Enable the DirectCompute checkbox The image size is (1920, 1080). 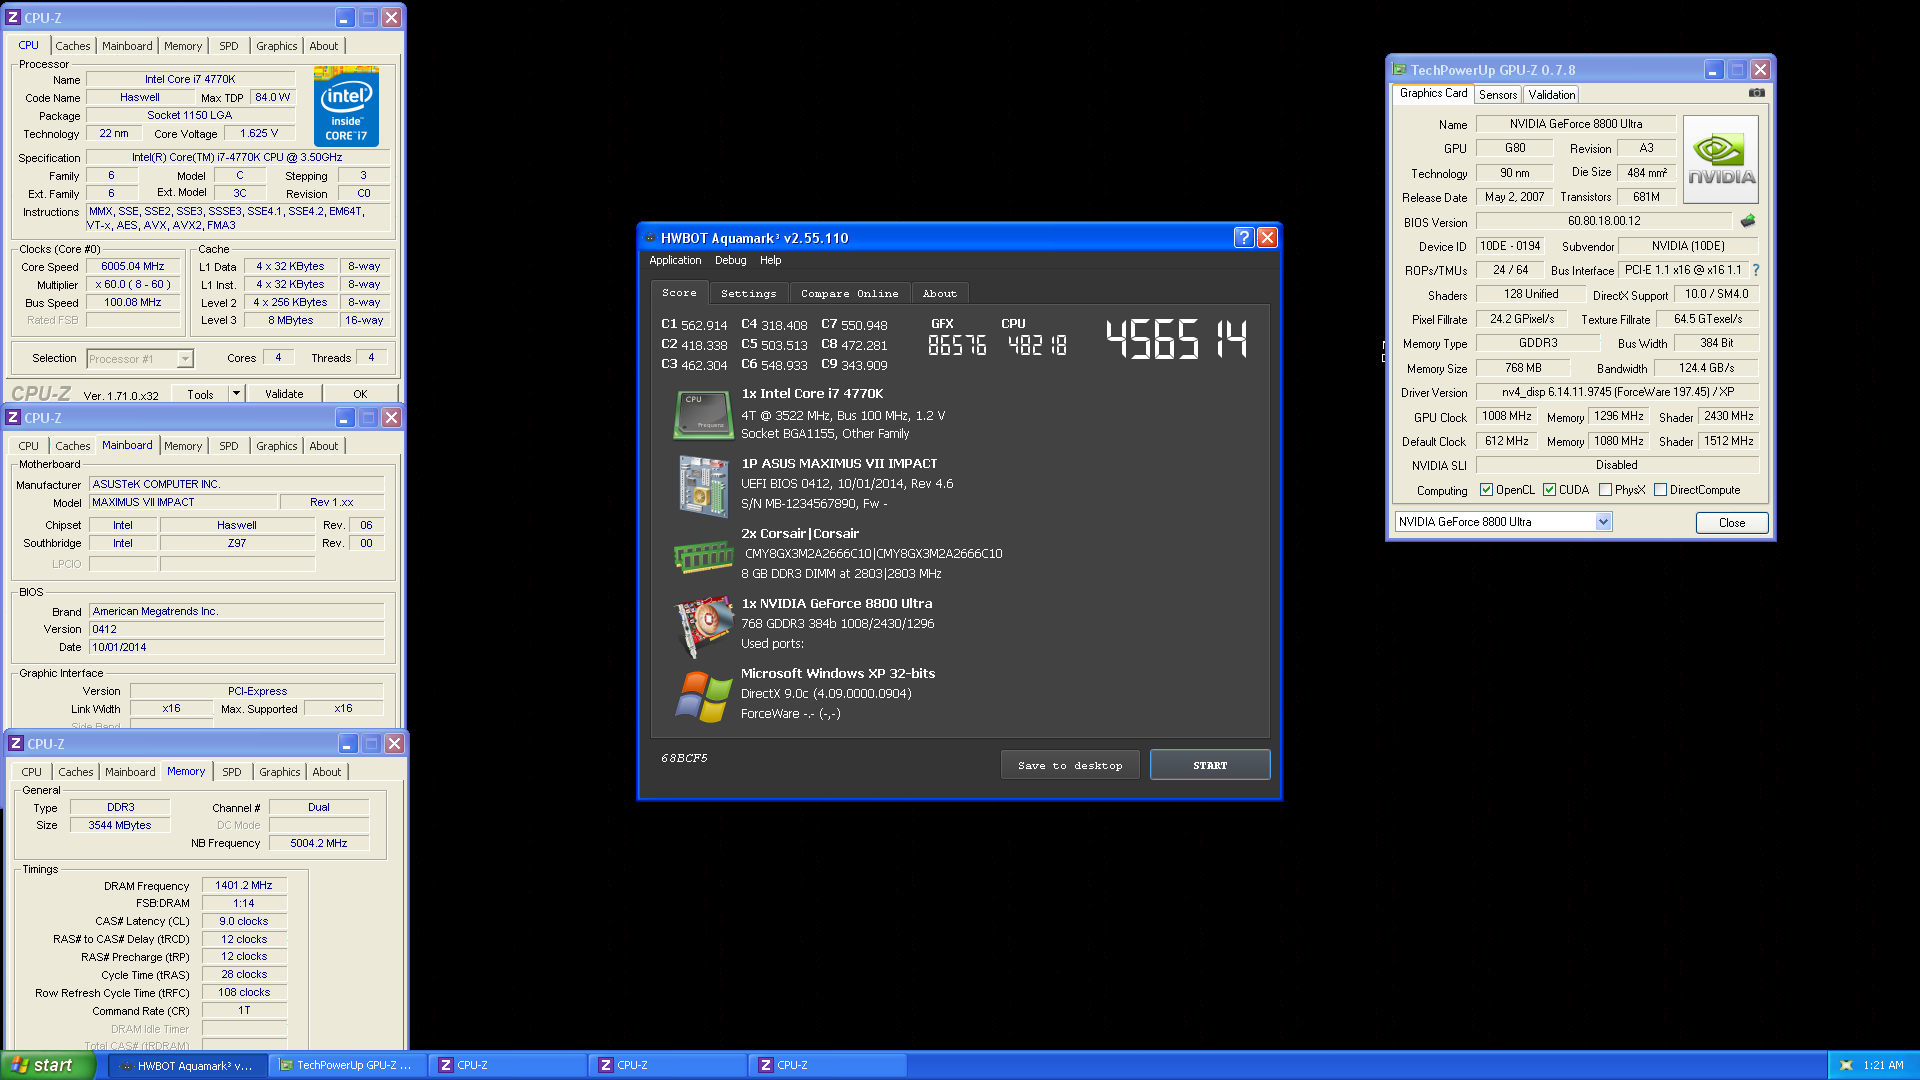(x=1660, y=490)
